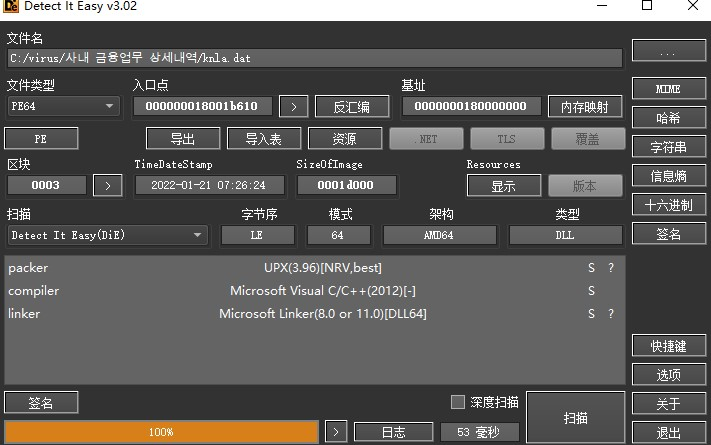Image resolution: width=711 pixels, height=445 pixels.
Task: Open the 选项 options button
Action: tap(669, 375)
